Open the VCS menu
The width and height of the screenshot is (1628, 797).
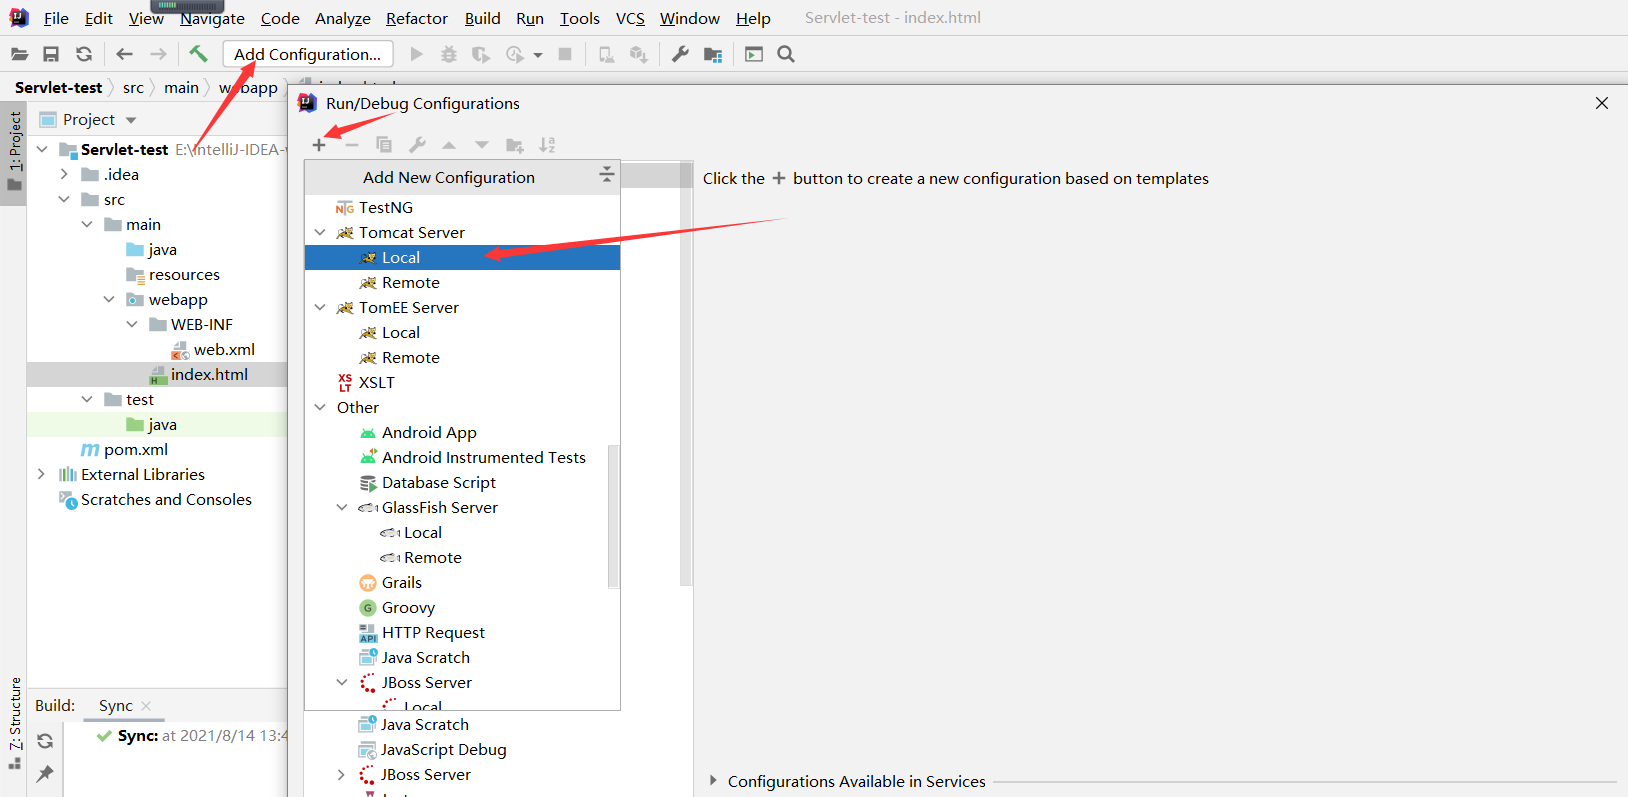pyautogui.click(x=630, y=18)
